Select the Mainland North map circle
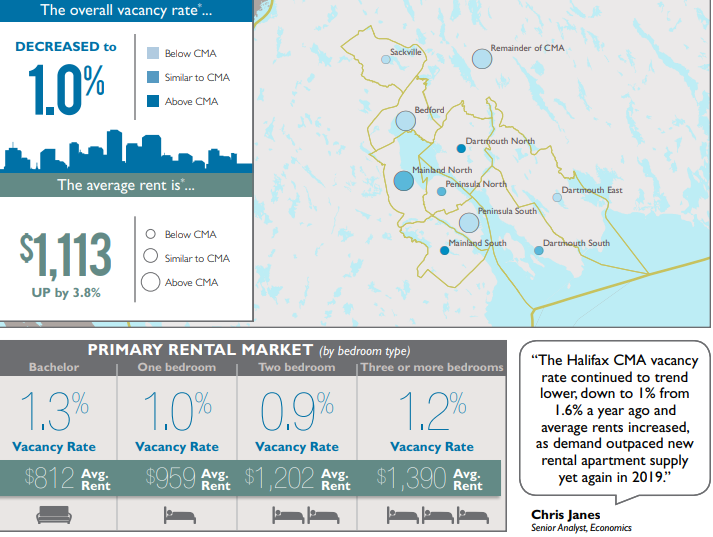Screen dimensions: 713x537 [x=403, y=181]
